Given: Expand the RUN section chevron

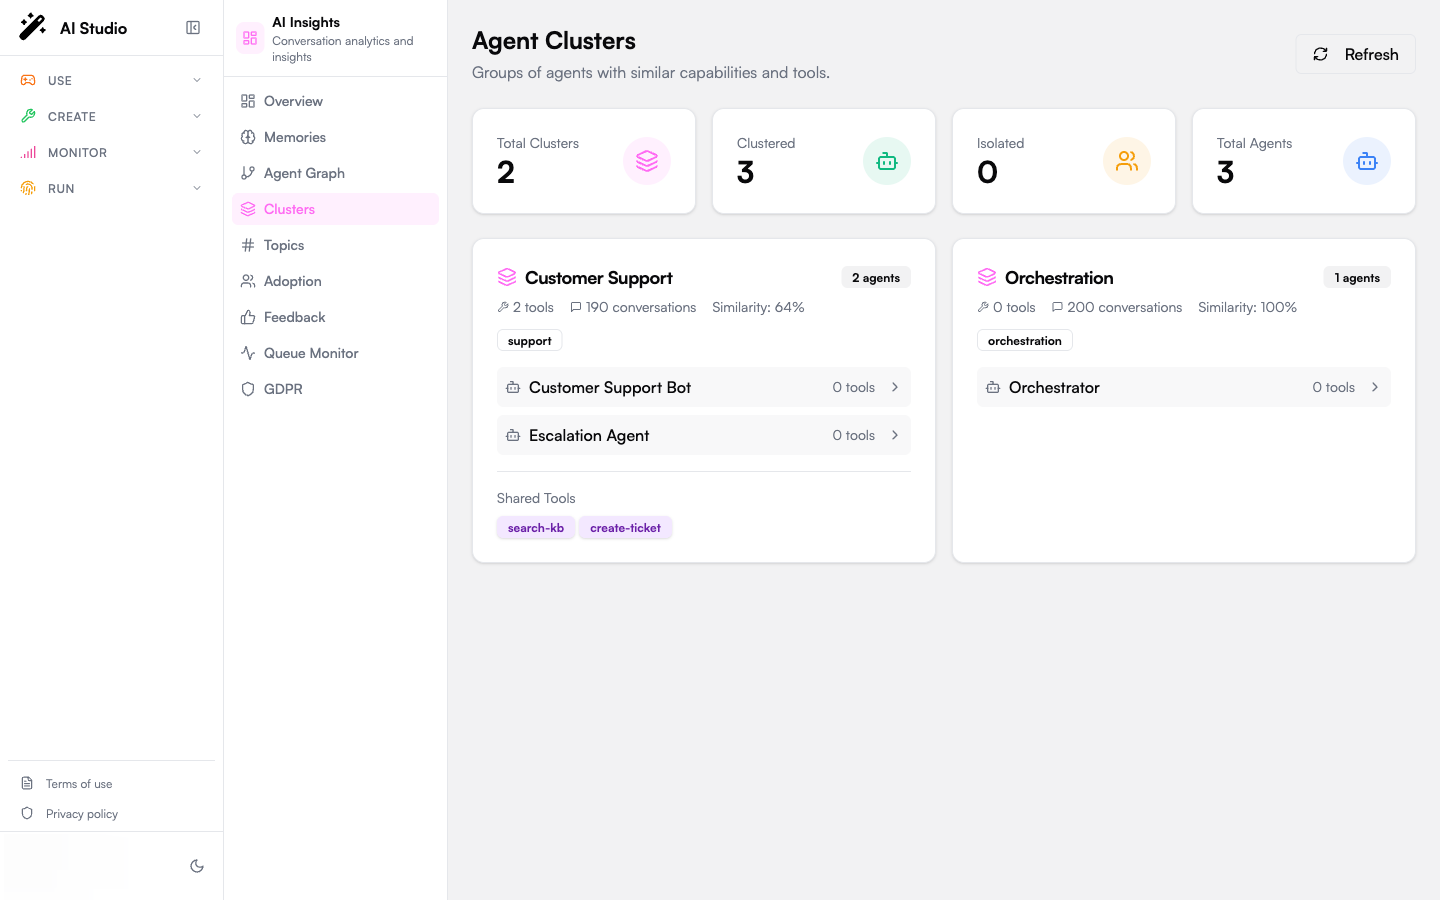Looking at the screenshot, I should click(197, 188).
